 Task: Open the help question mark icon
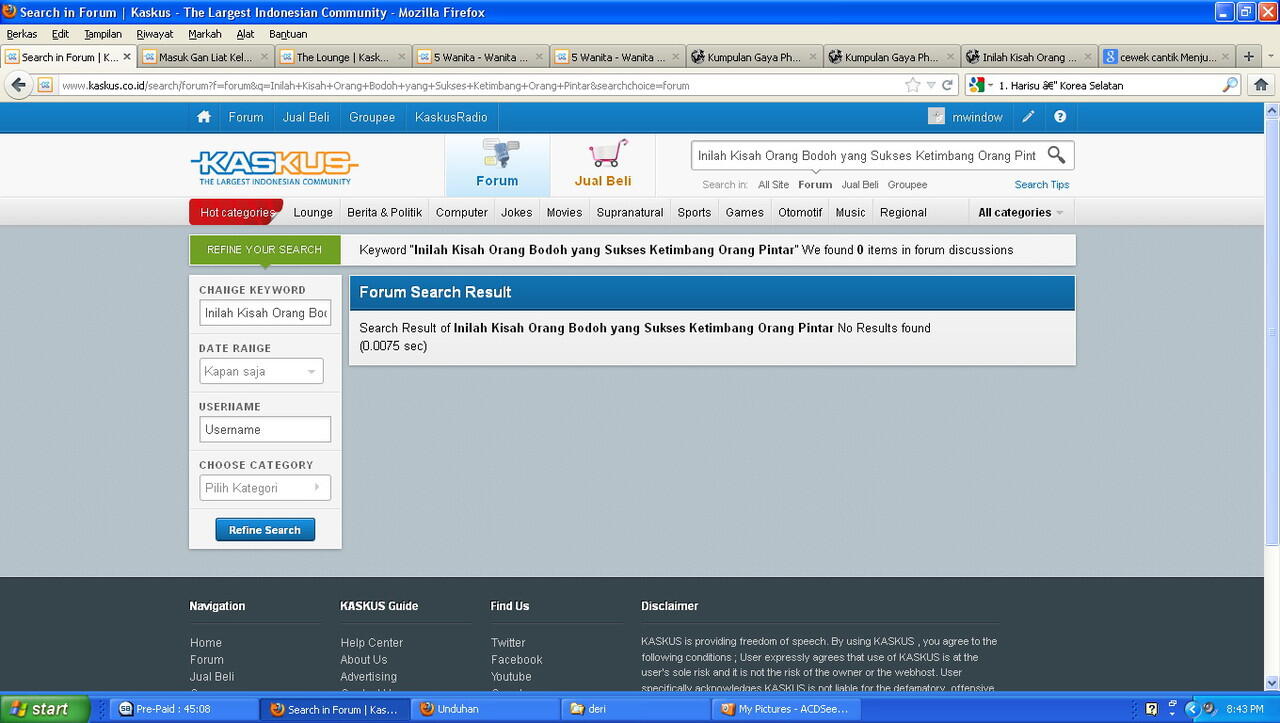pos(1060,117)
